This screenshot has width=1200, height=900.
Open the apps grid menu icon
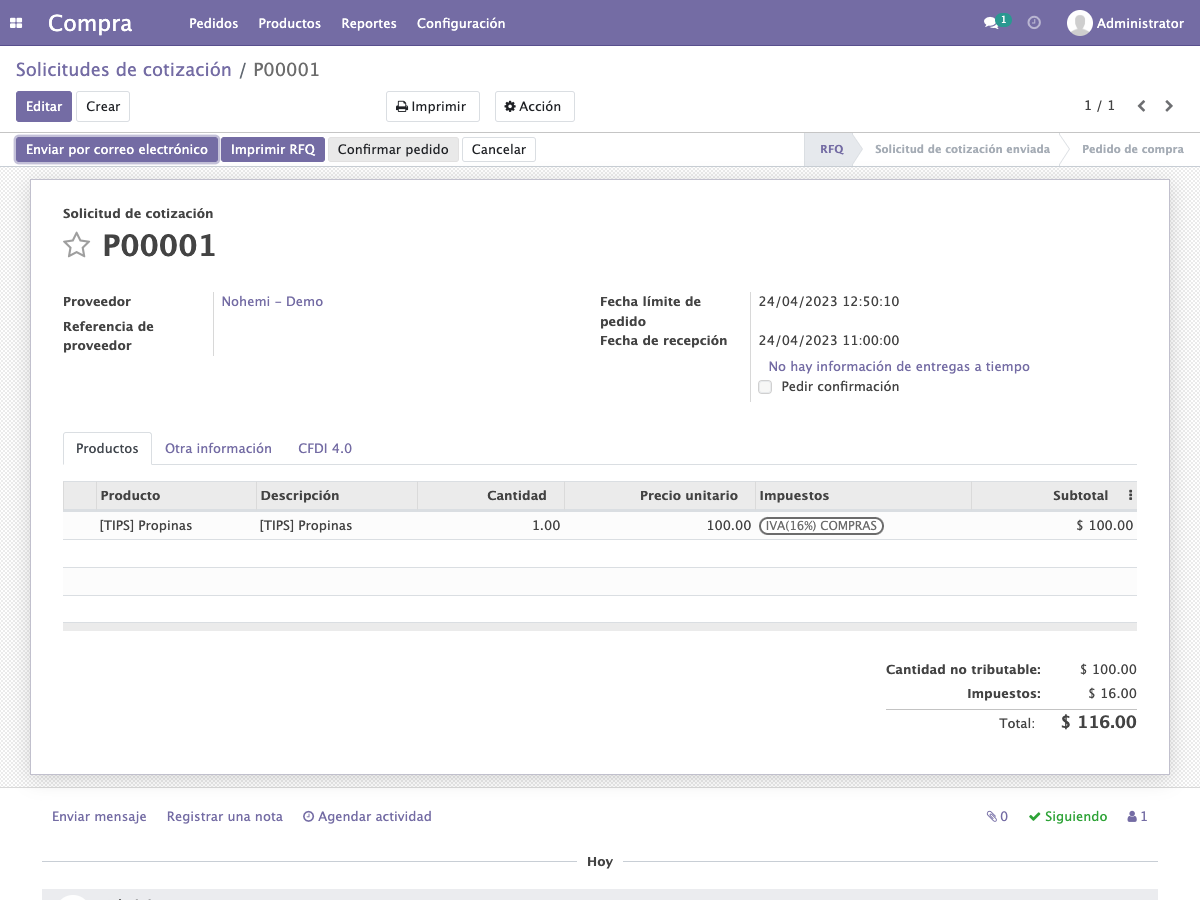point(16,23)
